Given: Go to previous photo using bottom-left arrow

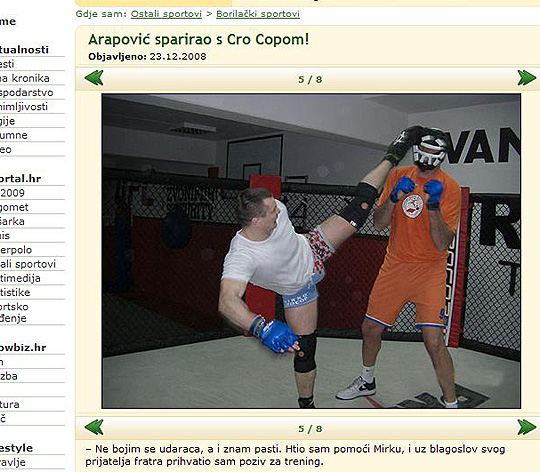Looking at the screenshot, I should tap(94, 427).
